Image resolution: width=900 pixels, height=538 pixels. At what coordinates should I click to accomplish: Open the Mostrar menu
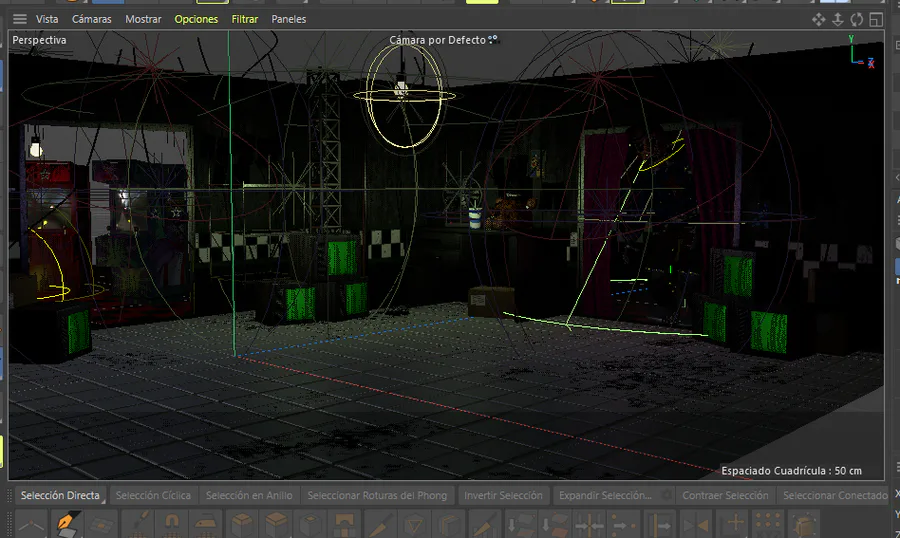point(143,19)
